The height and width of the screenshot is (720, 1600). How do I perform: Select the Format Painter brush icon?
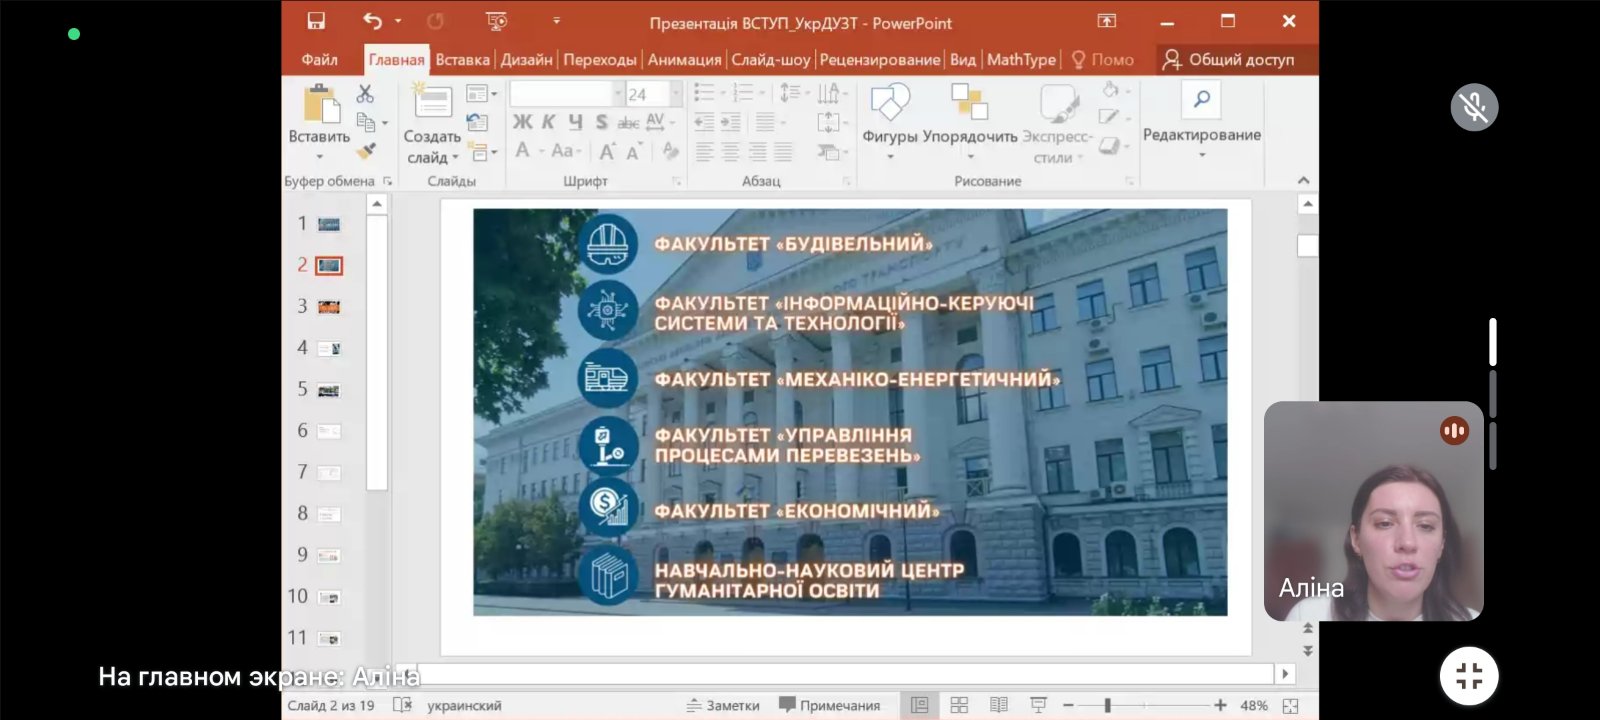pos(367,151)
